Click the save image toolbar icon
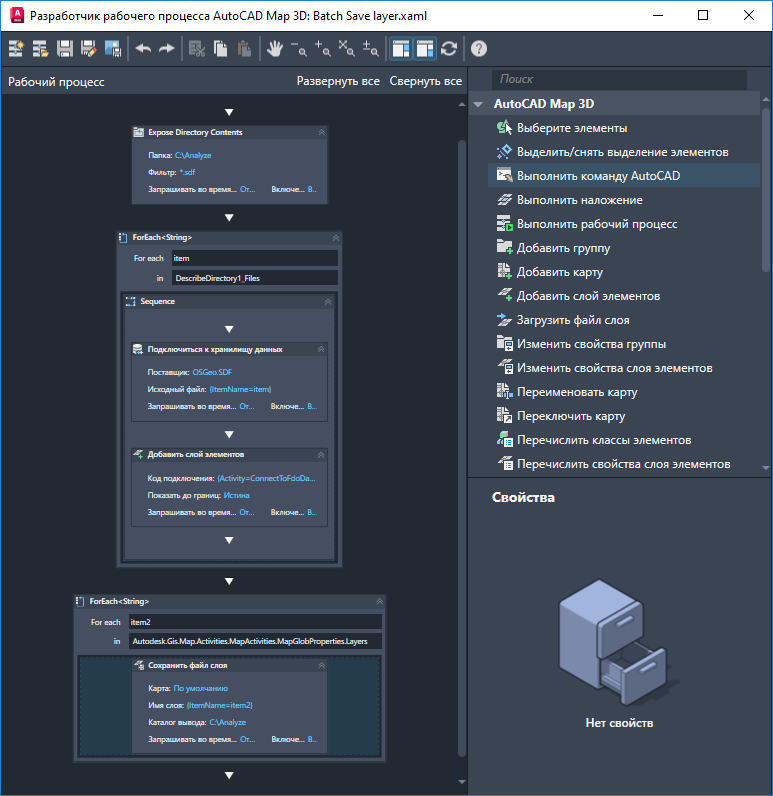773x796 pixels. coord(113,49)
